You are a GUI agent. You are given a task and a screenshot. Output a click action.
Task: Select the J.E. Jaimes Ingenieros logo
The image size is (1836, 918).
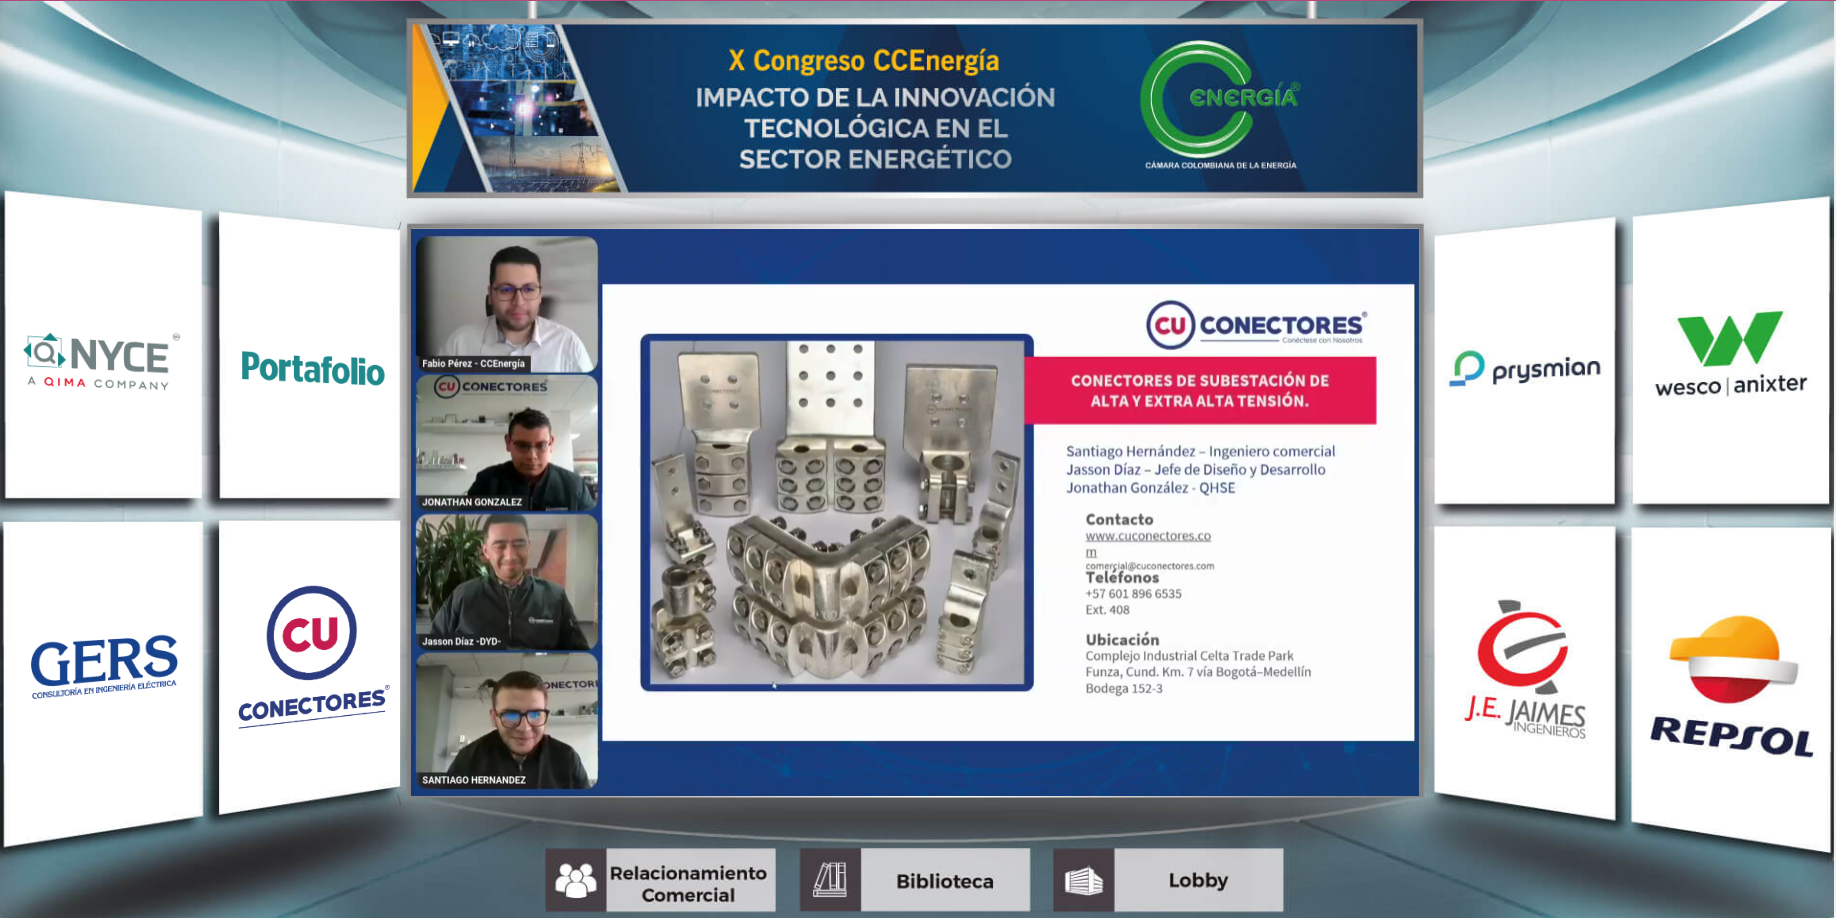[1524, 670]
